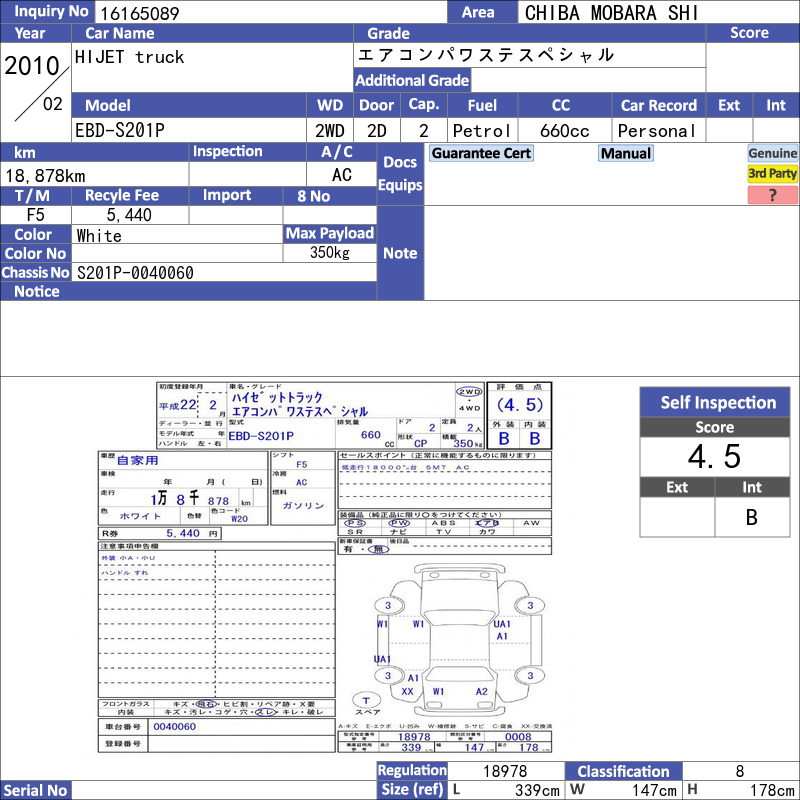Click the circled PS equipment mark
The width and height of the screenshot is (800, 800).
355,522
